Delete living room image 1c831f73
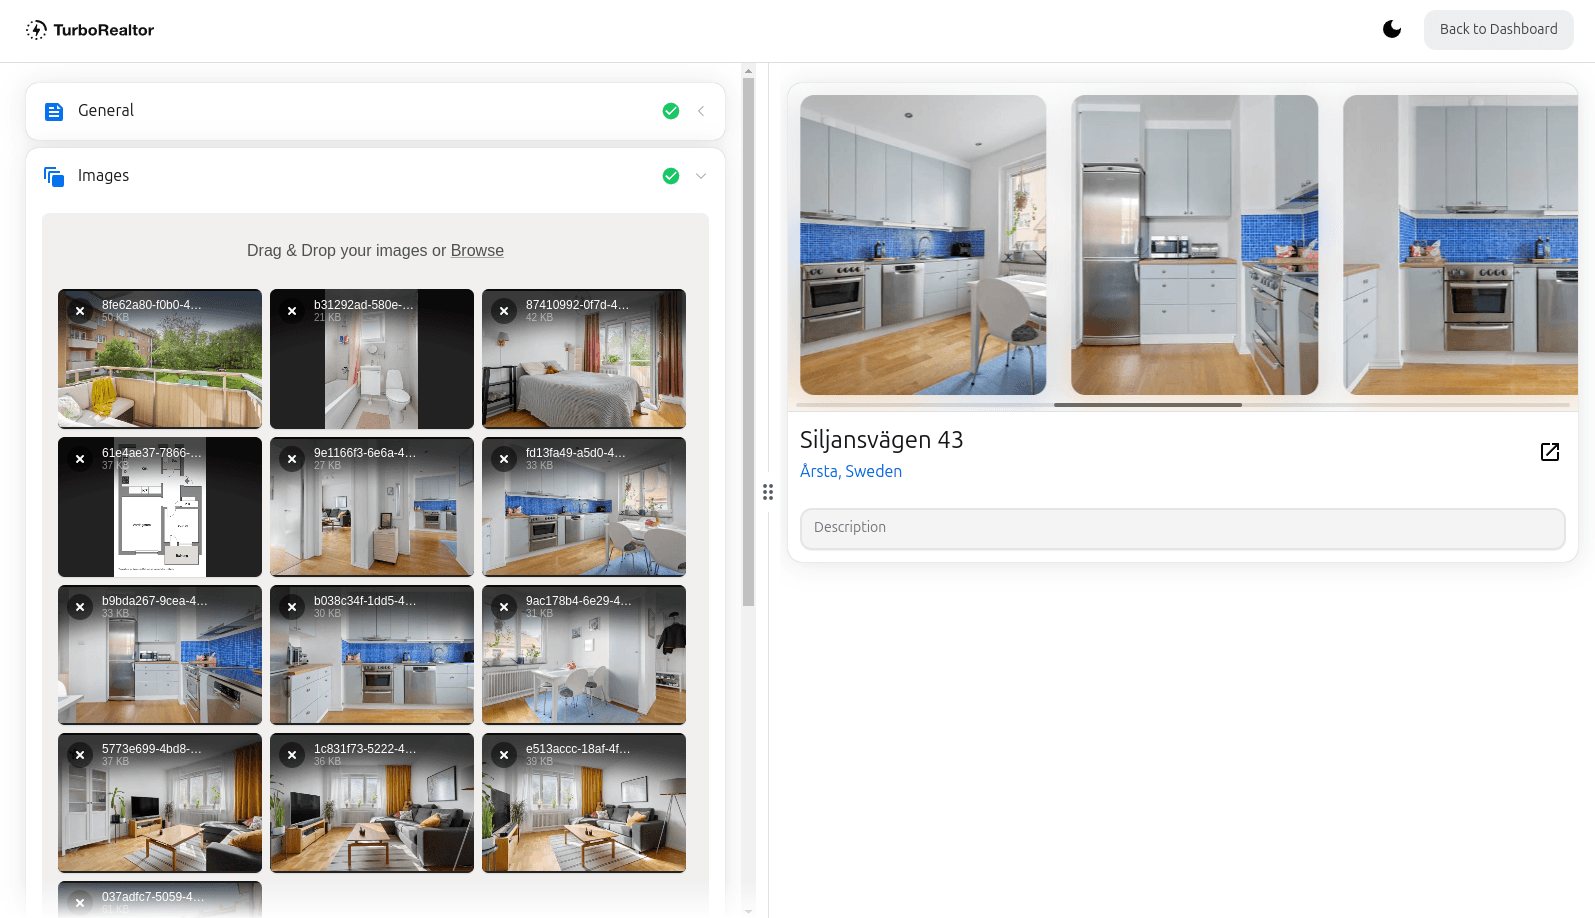Viewport: 1595px width, 918px height. (x=292, y=755)
